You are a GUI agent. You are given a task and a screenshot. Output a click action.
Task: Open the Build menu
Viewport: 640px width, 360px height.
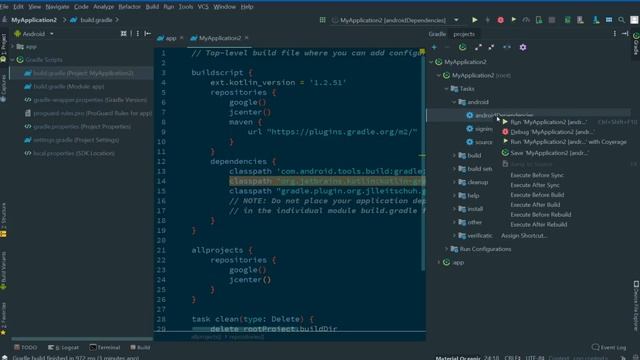click(152, 7)
